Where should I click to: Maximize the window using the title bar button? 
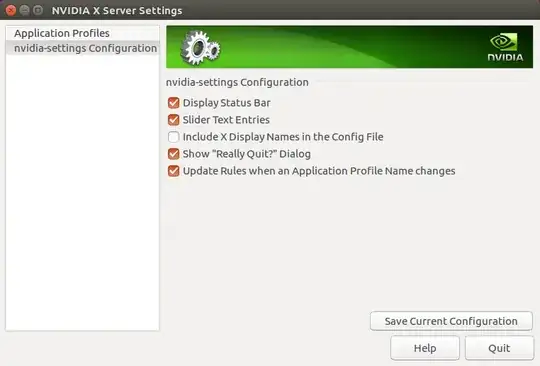[x=38, y=10]
